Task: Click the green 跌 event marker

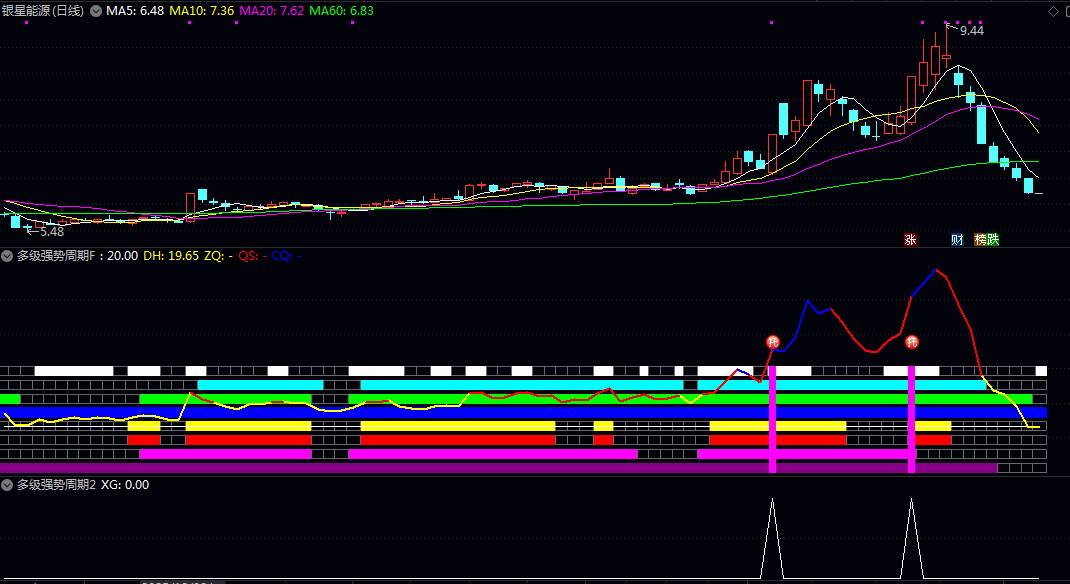Action: point(993,239)
